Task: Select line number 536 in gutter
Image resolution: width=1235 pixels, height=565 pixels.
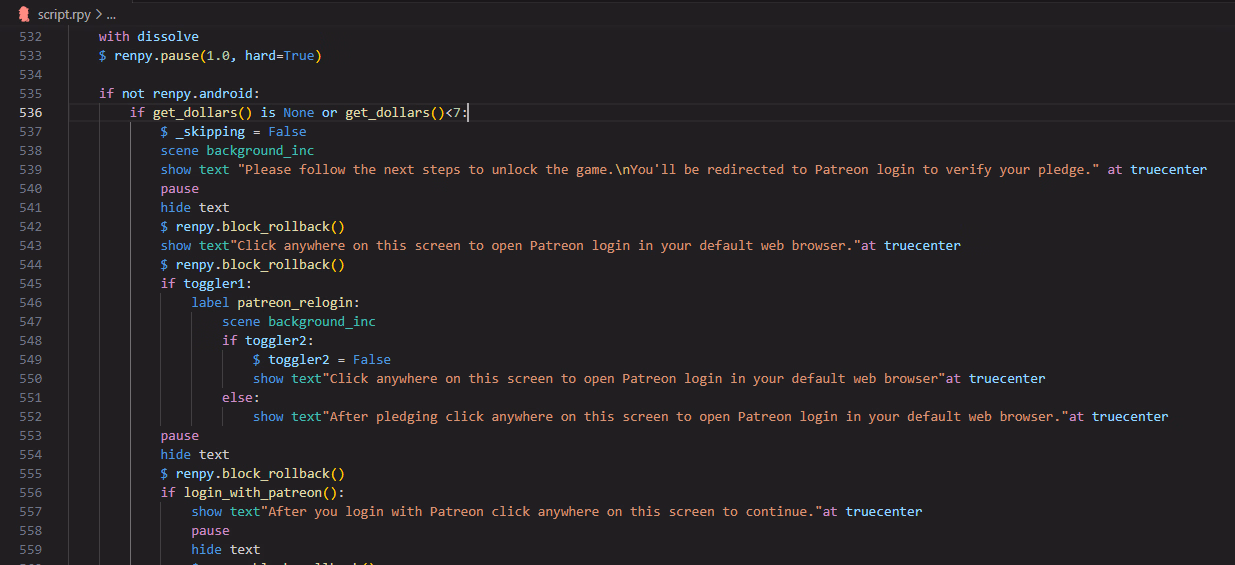Action: tap(30, 113)
